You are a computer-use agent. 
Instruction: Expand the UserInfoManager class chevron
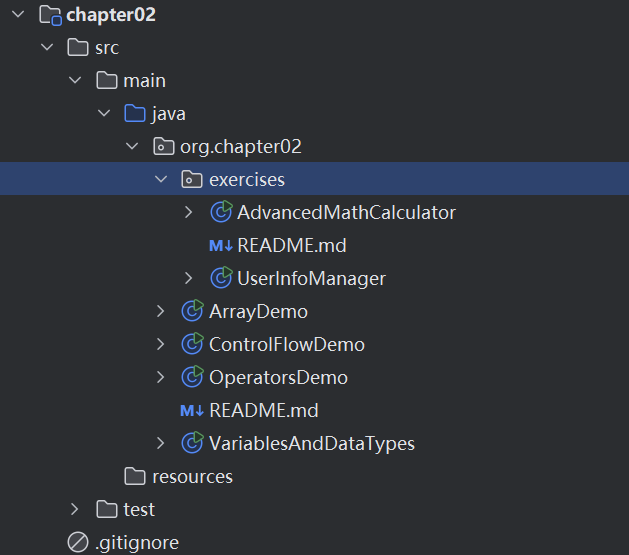point(189,278)
